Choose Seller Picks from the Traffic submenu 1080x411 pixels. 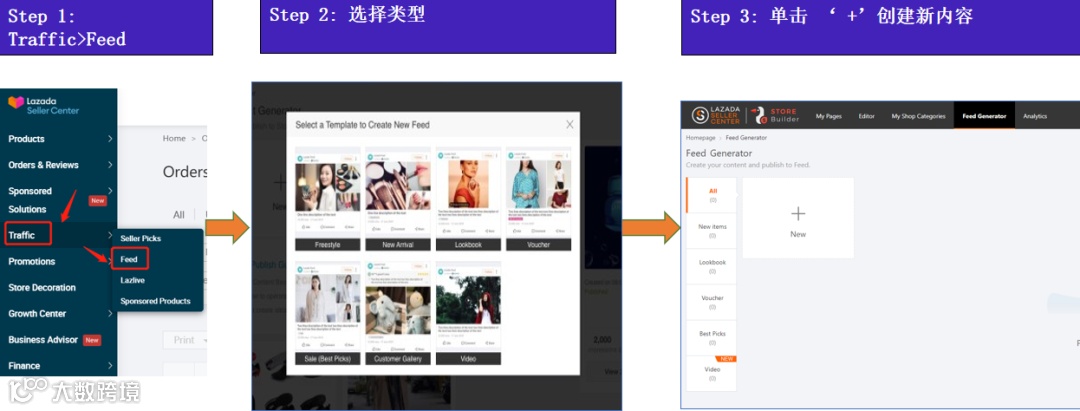coord(141,238)
